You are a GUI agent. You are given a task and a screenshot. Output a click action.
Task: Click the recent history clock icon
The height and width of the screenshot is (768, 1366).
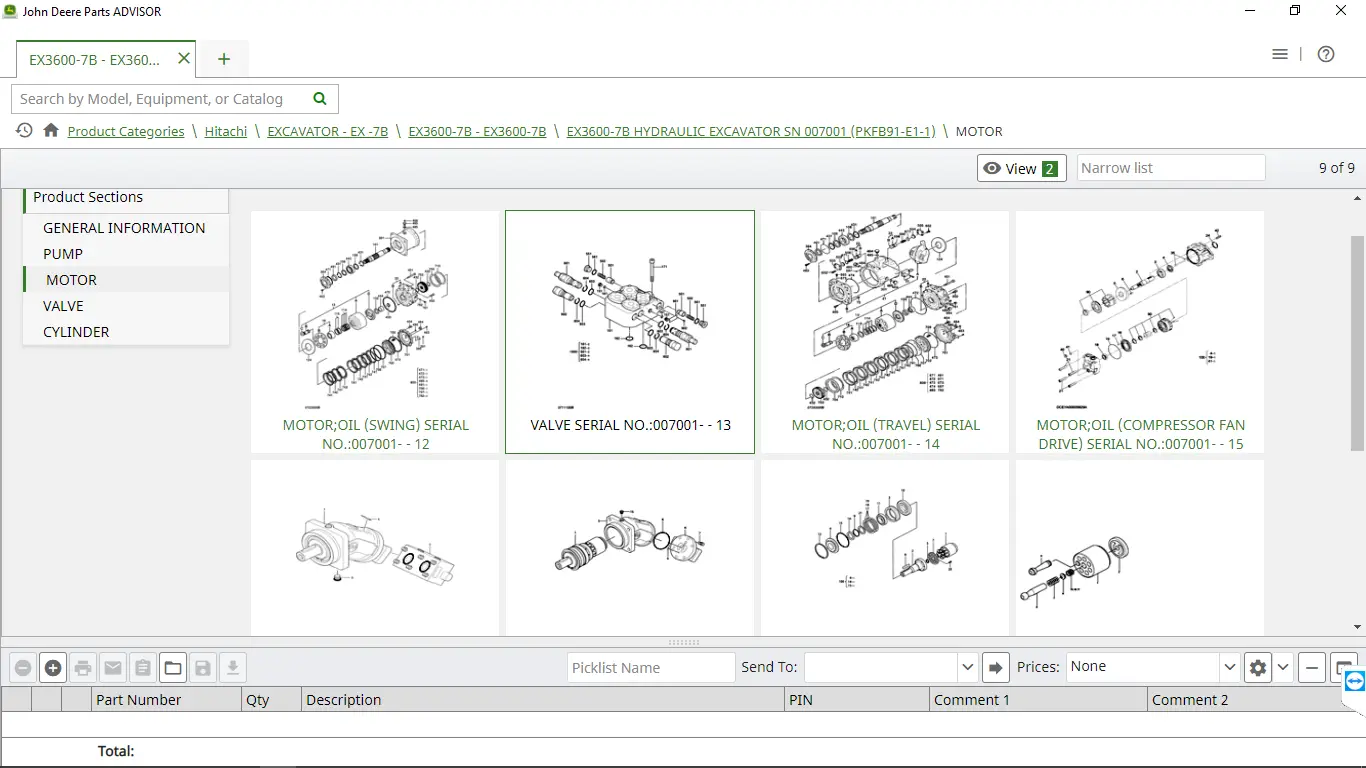tap(23, 131)
